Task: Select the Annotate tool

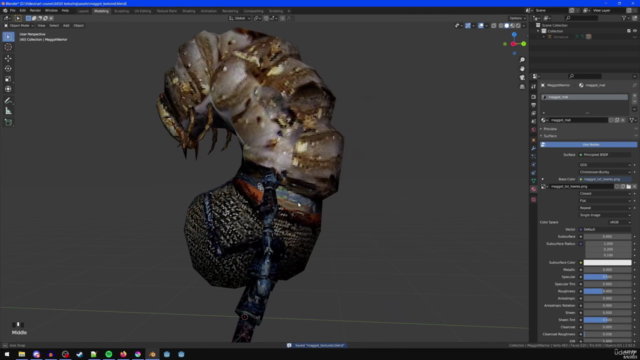Action: (8, 100)
